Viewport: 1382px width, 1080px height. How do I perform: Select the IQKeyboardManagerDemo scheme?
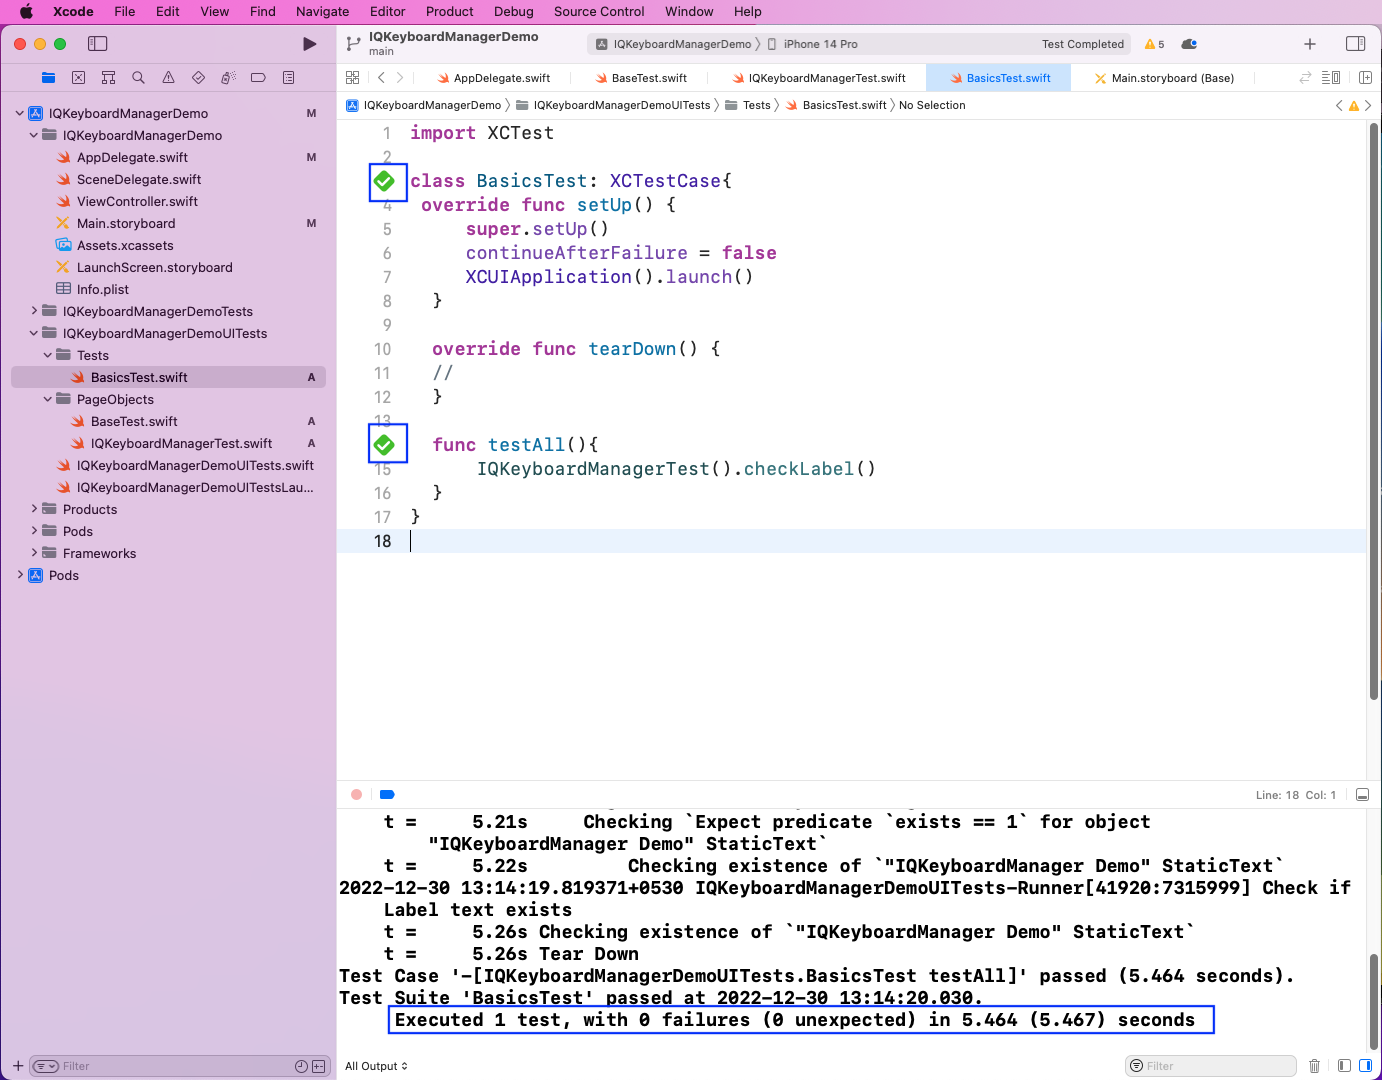tap(674, 44)
